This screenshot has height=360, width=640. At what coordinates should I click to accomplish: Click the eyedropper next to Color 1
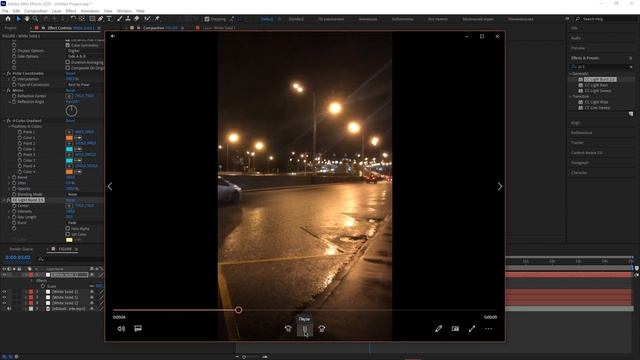tap(78, 138)
